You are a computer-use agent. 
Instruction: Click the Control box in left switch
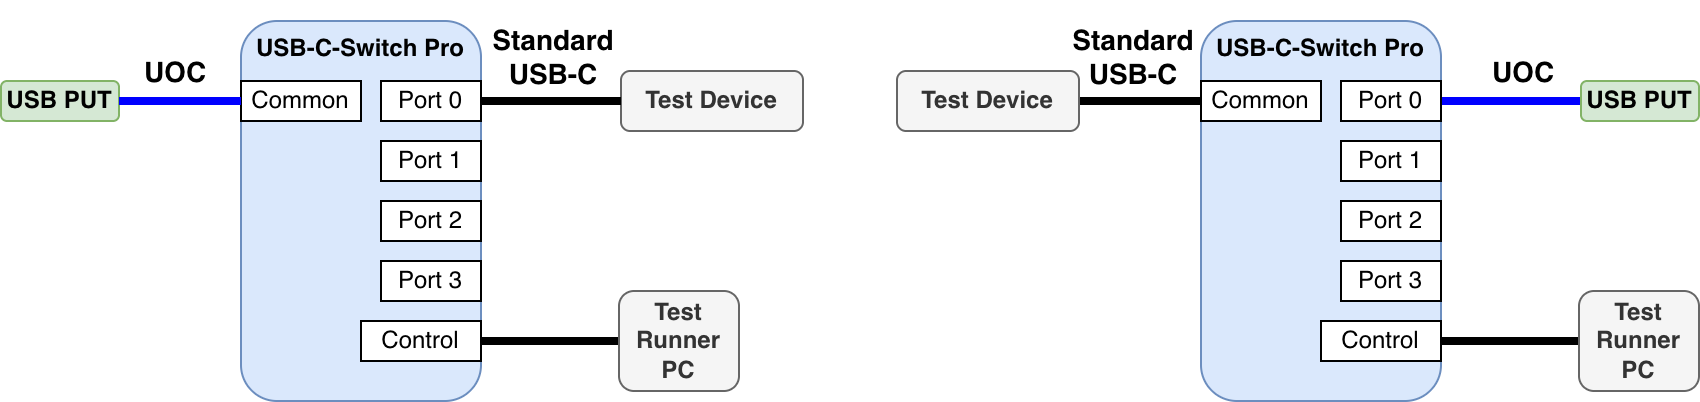(420, 341)
